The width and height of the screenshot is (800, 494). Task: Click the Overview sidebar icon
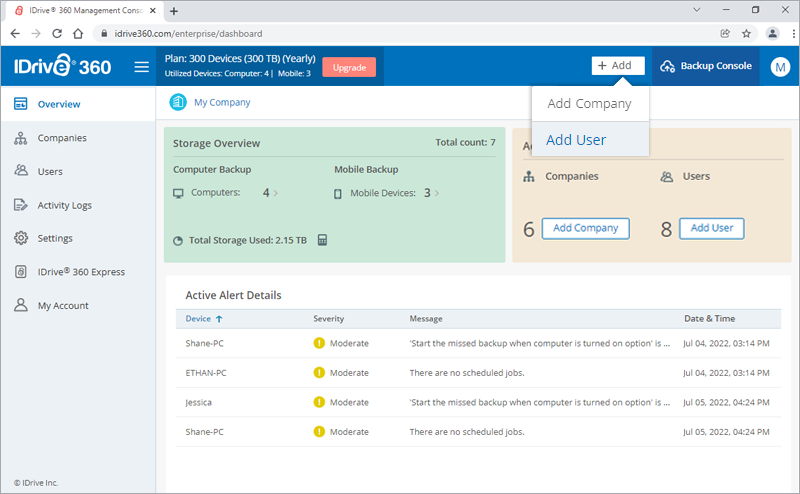tap(20, 104)
